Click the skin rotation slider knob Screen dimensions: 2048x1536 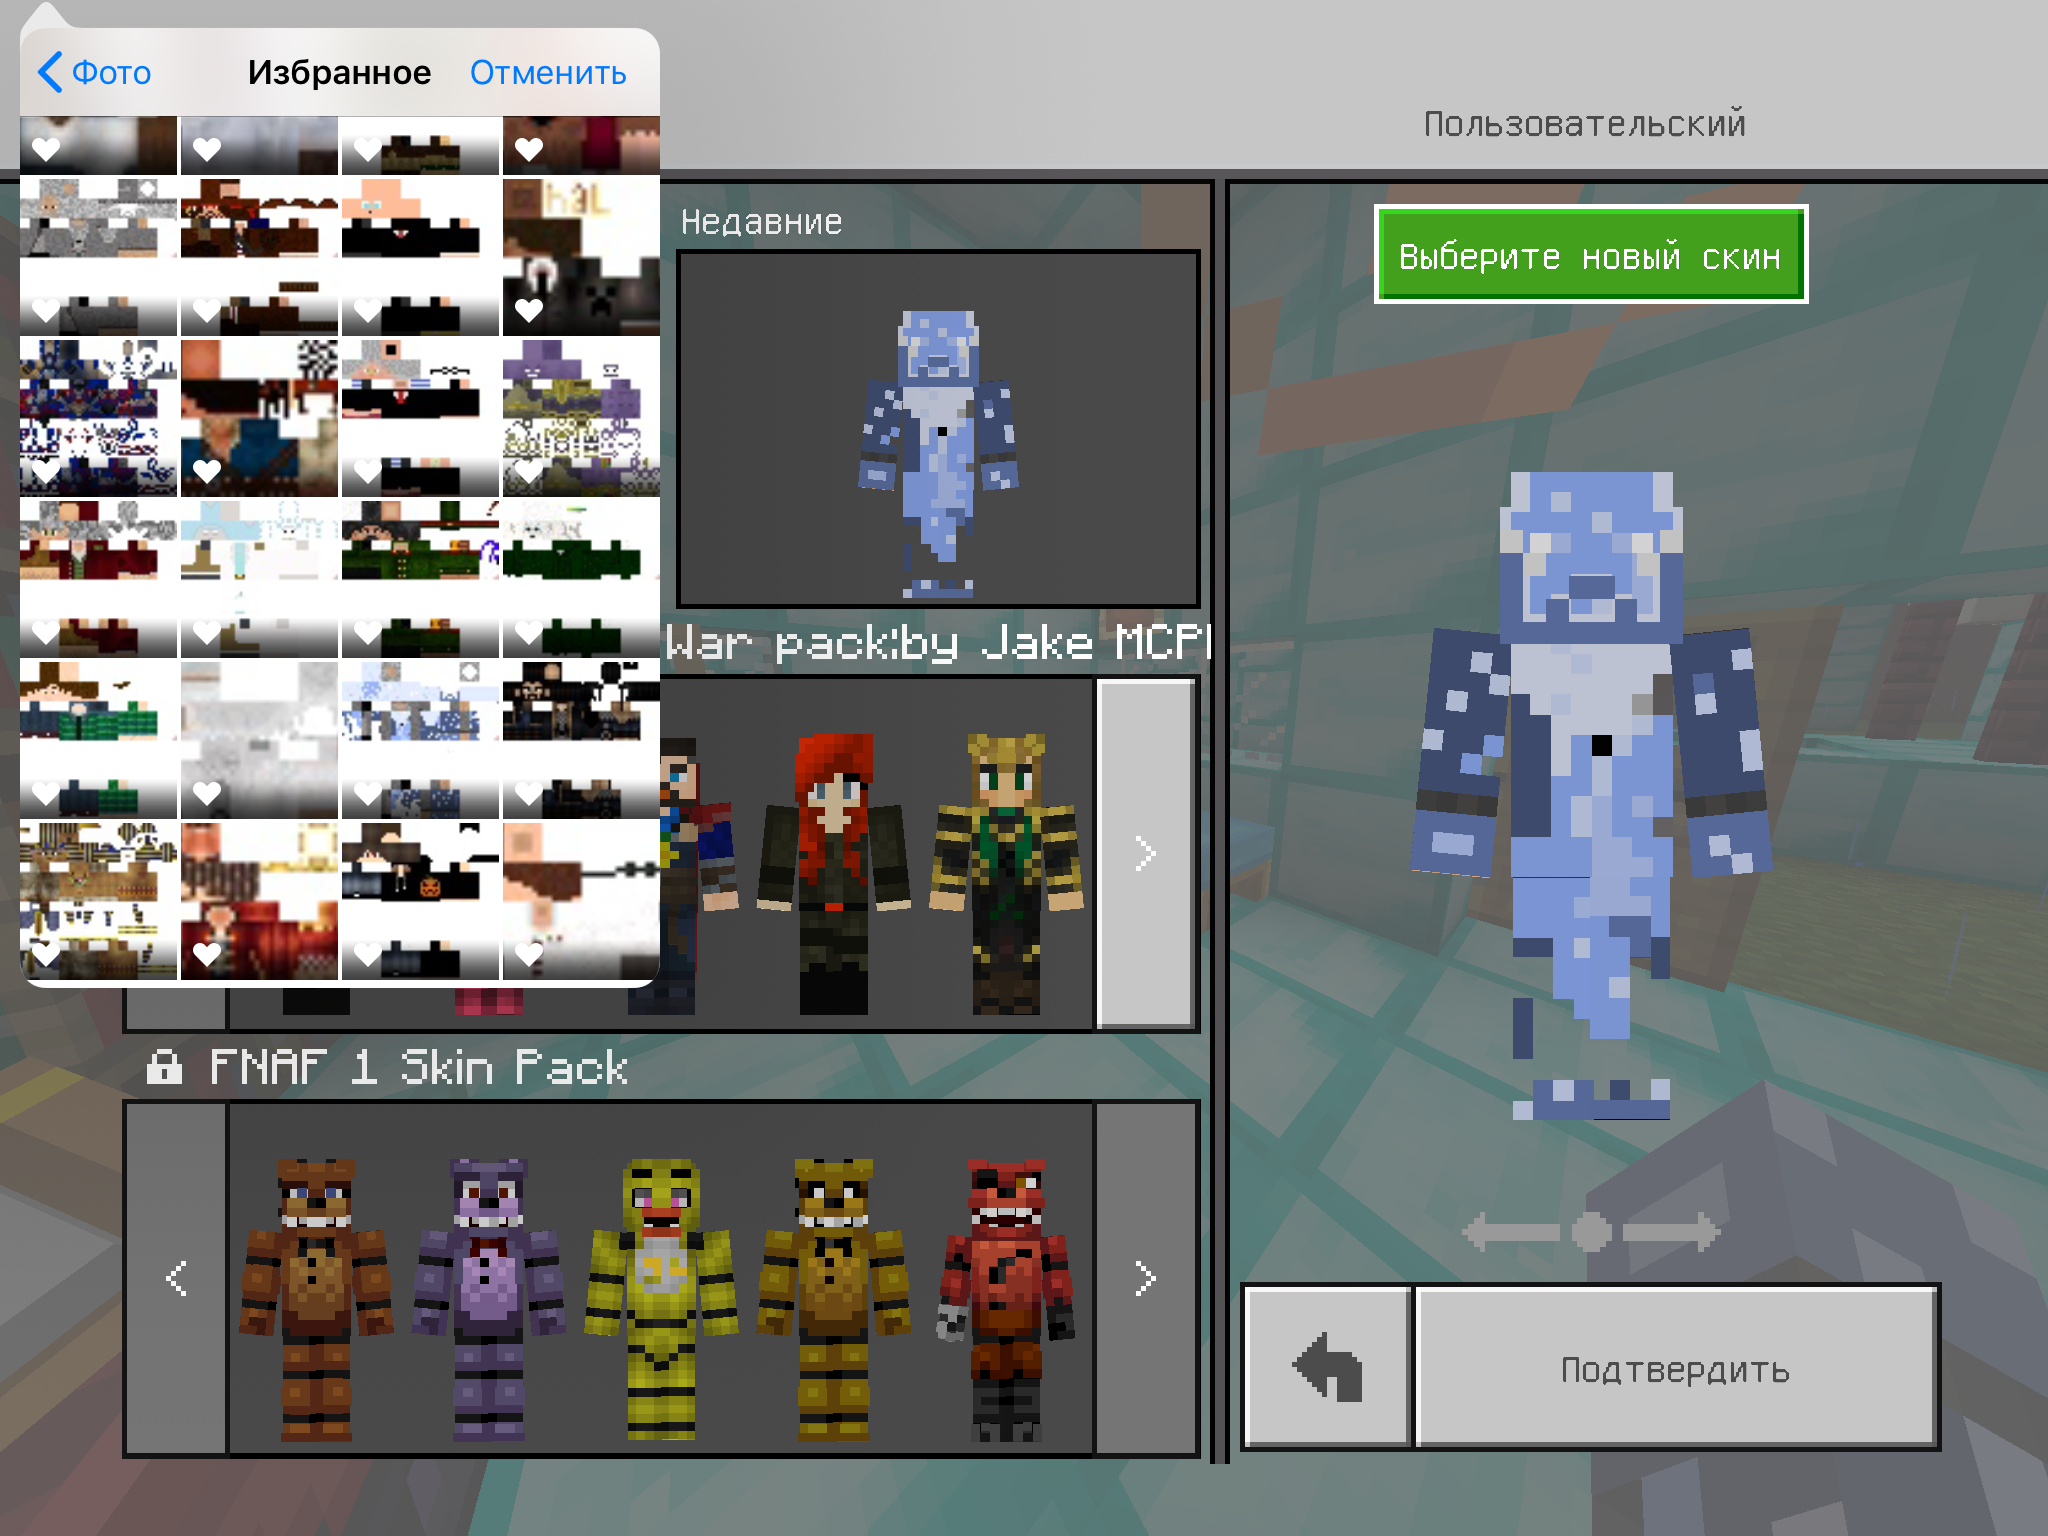pyautogui.click(x=1591, y=1232)
